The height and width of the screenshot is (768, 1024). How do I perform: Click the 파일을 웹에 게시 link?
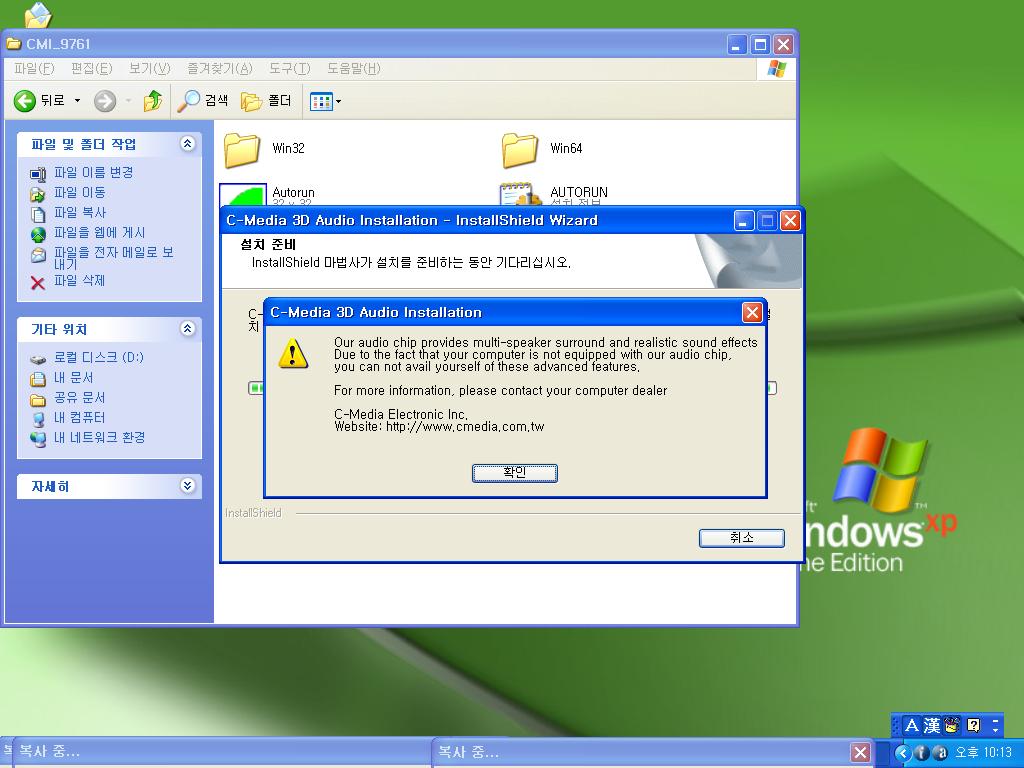tap(99, 232)
